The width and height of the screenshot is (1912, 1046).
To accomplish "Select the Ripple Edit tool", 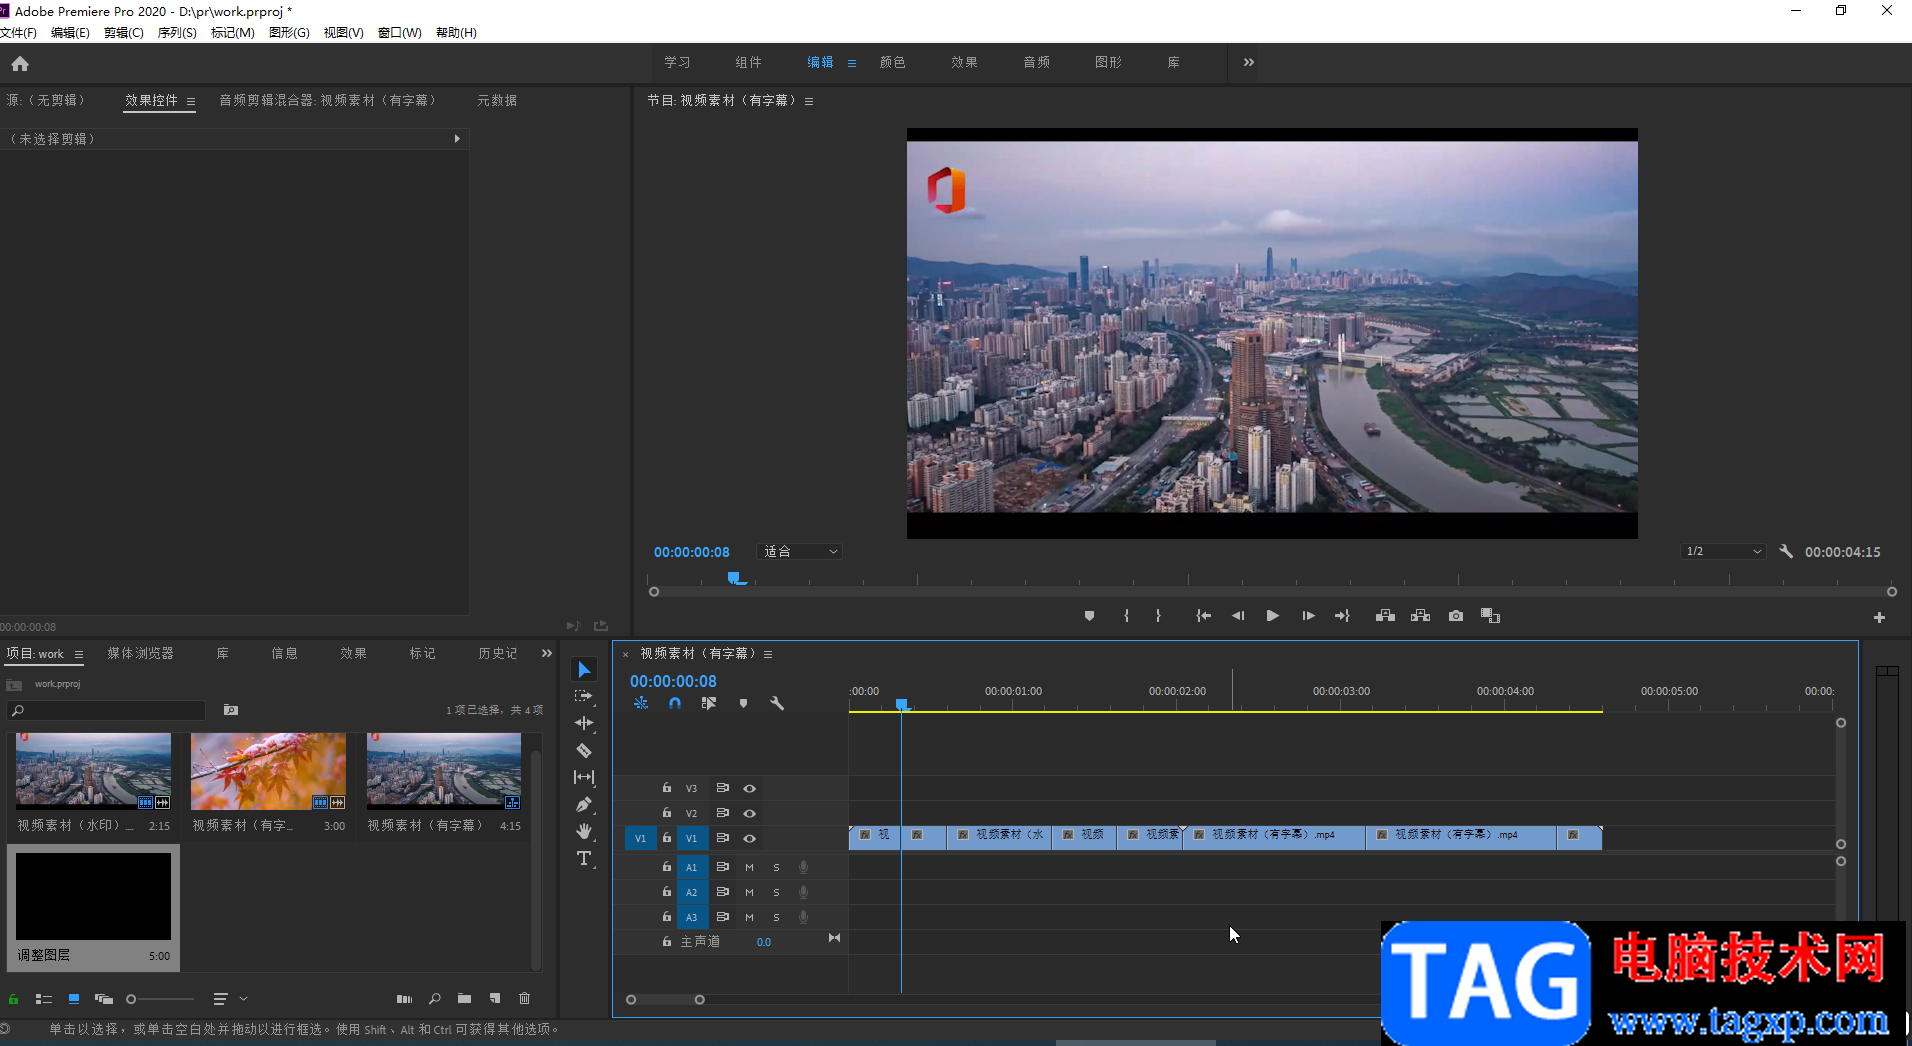I will [584, 723].
